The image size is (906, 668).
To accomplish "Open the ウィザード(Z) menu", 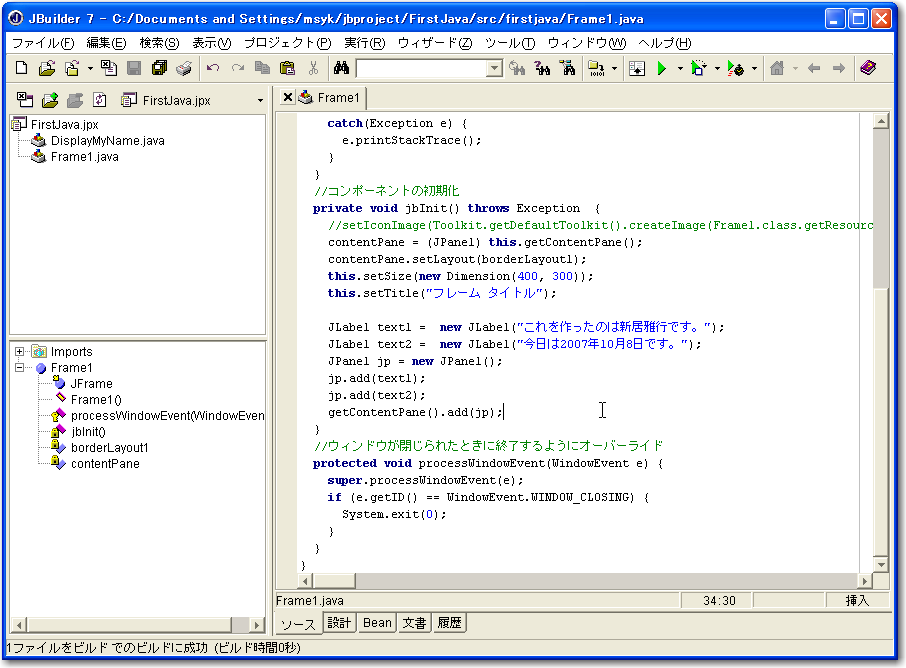I will tap(434, 43).
